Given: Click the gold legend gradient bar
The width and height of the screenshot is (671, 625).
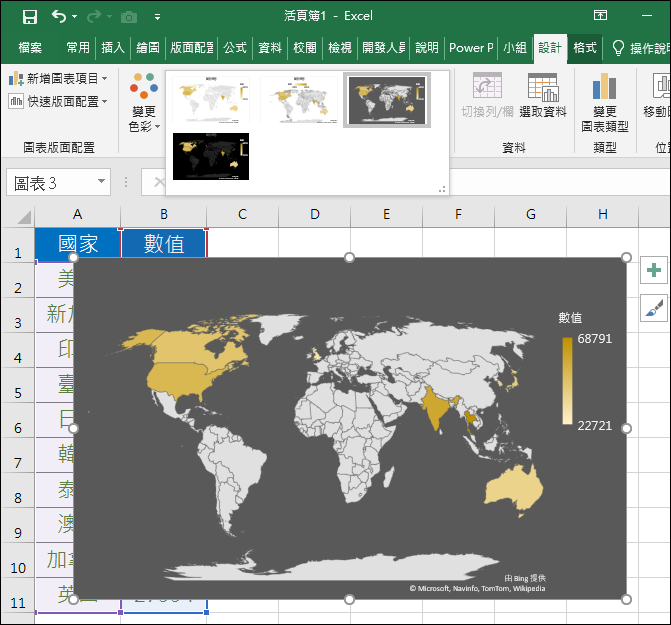Looking at the screenshot, I should pos(567,381).
